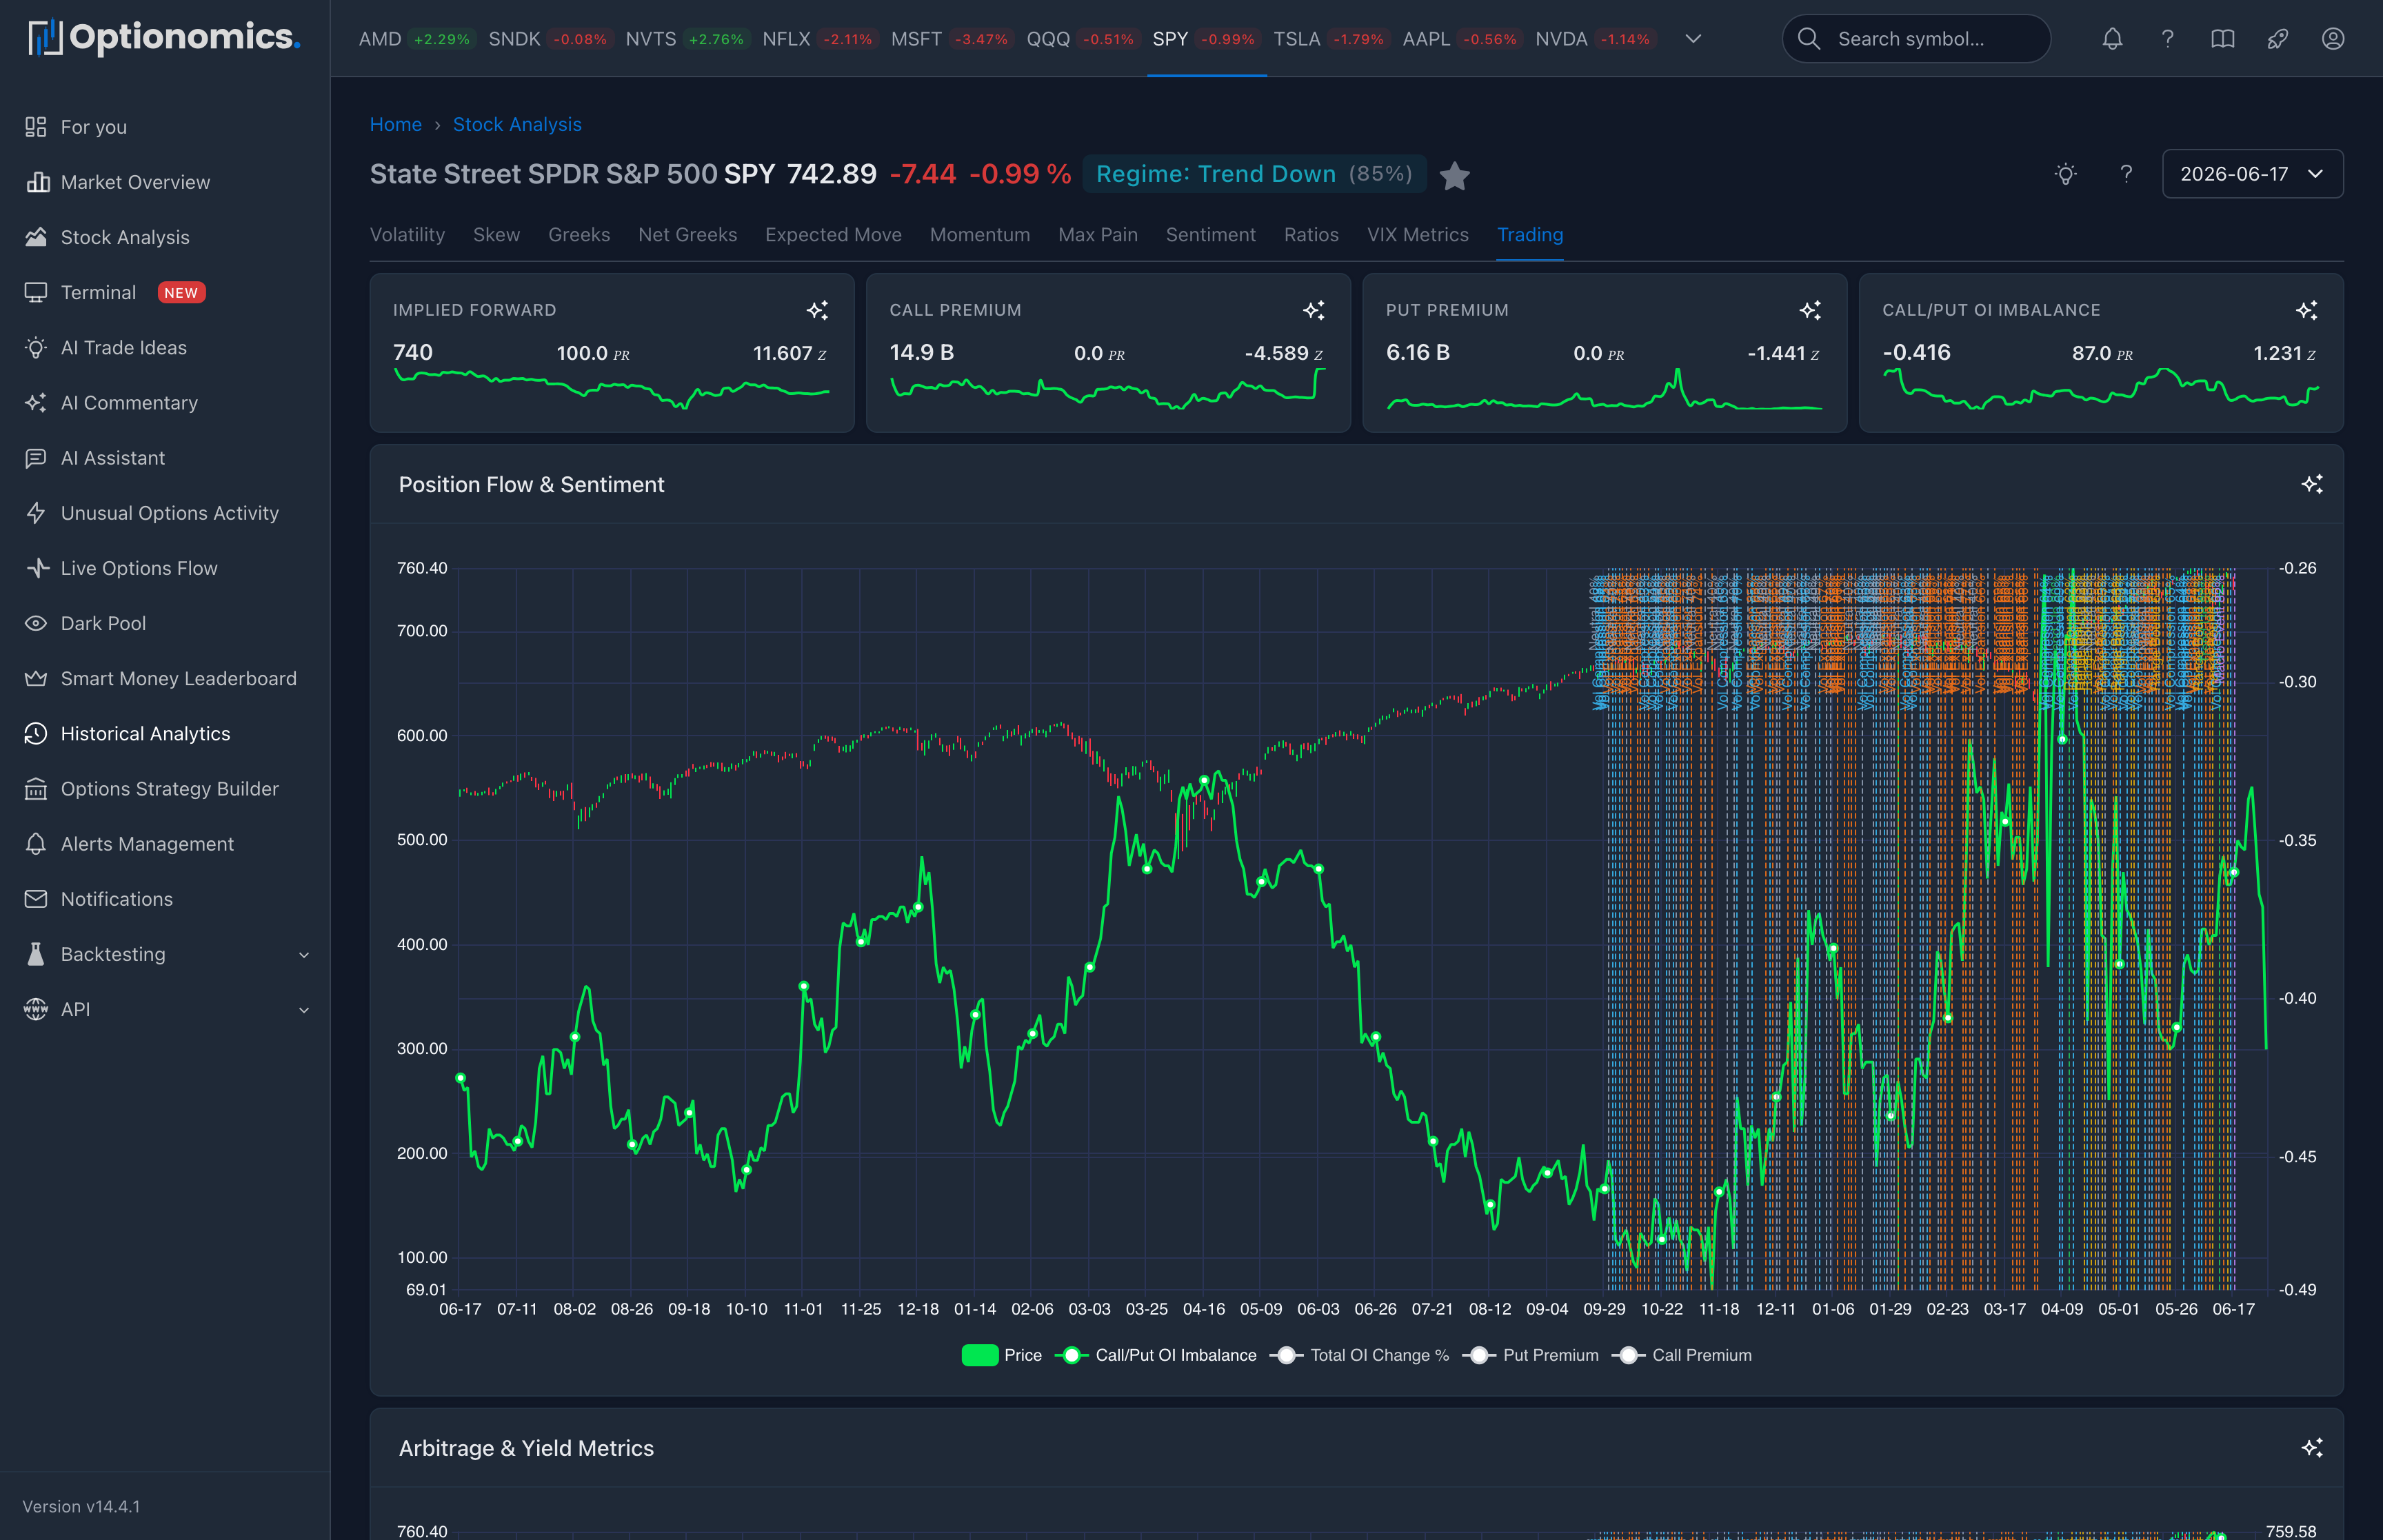Open the documentation book icon

(2222, 39)
